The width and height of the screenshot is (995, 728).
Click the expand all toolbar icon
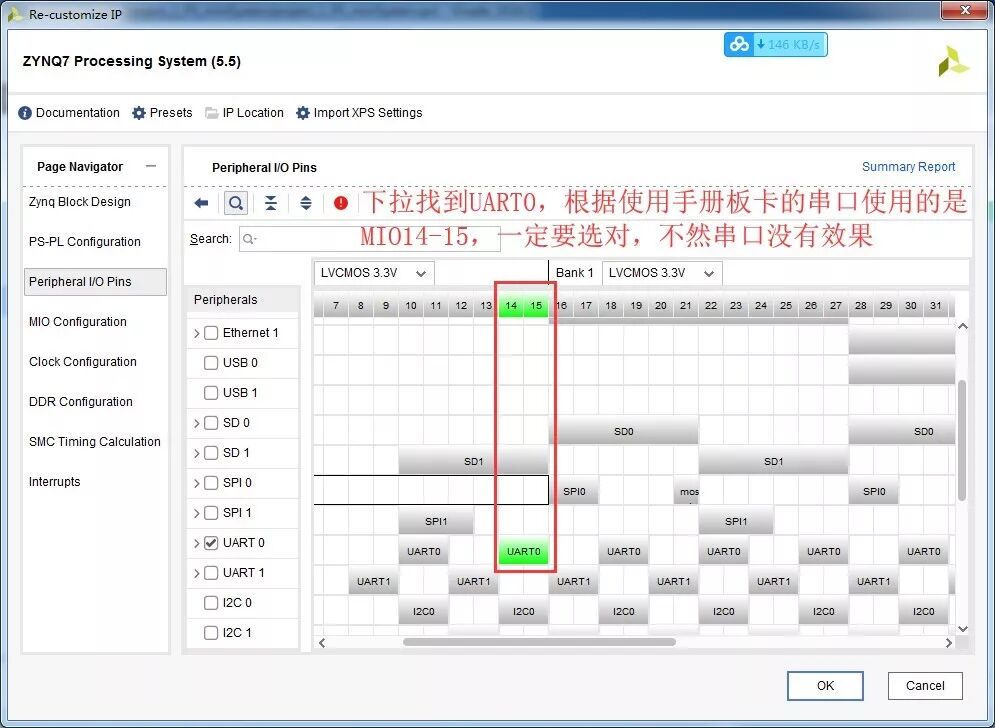click(x=306, y=203)
